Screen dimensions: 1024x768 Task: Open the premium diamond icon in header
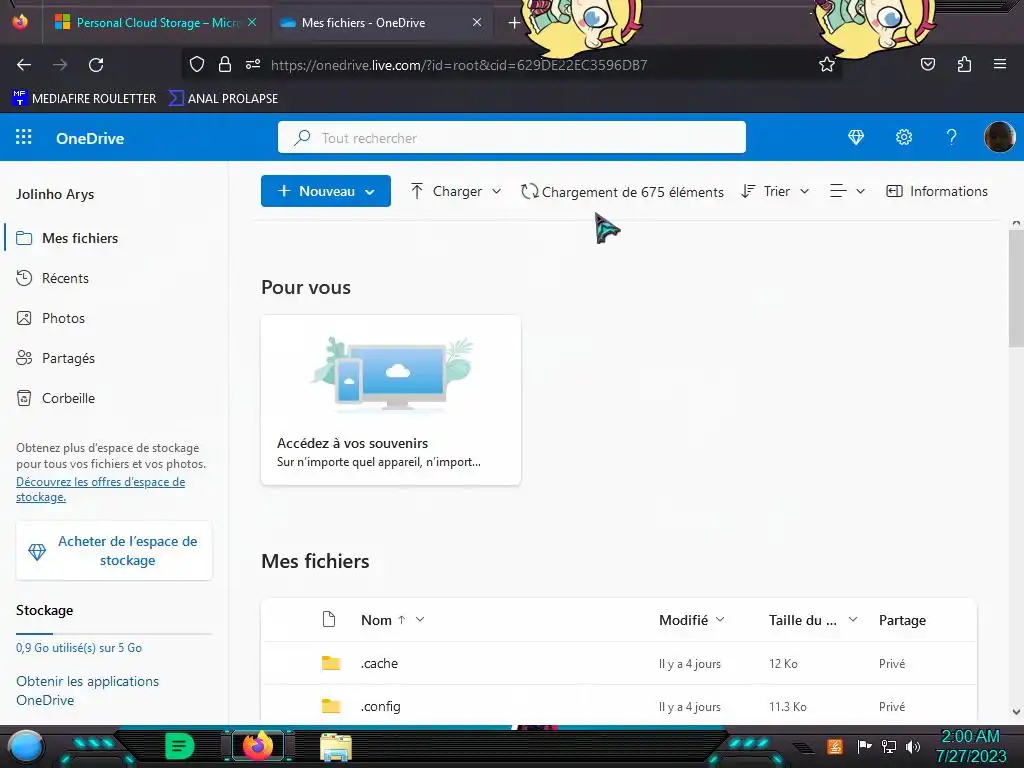[x=856, y=137]
